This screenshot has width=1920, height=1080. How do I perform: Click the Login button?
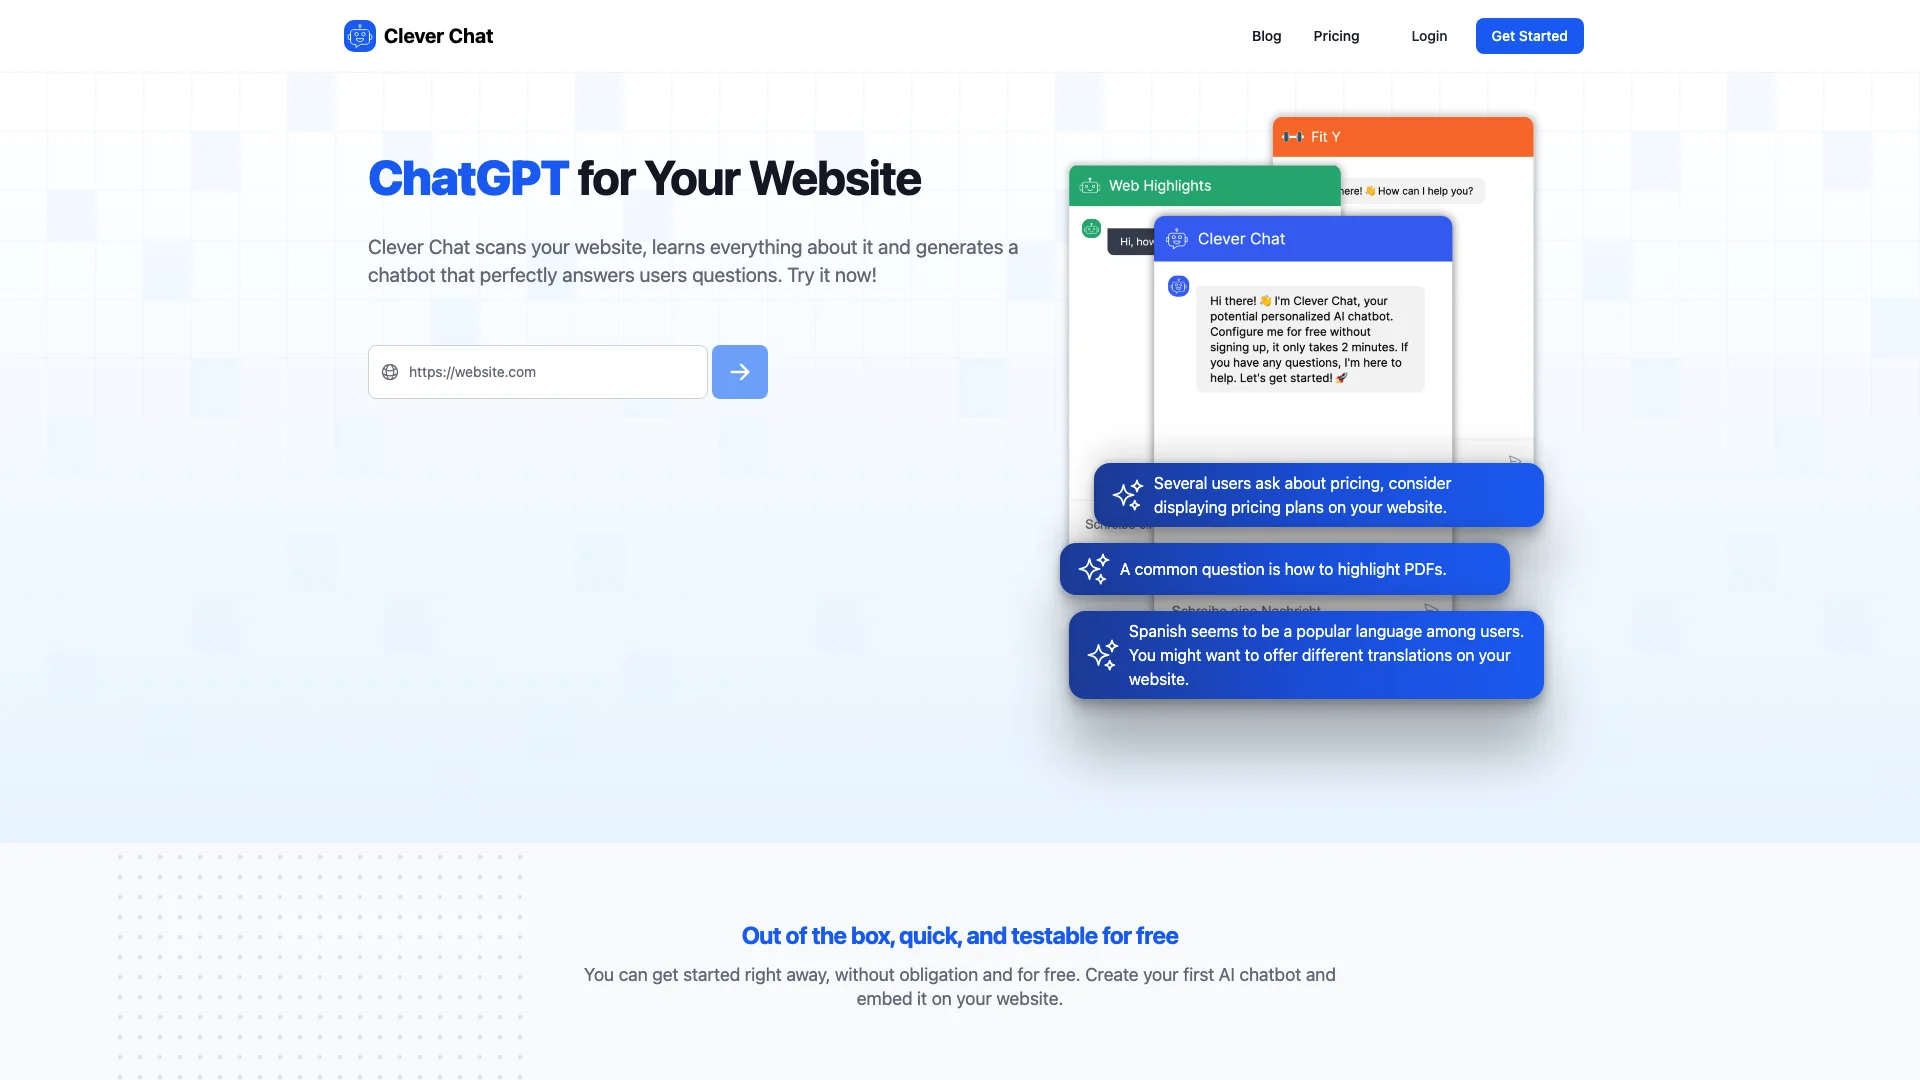[x=1429, y=36]
